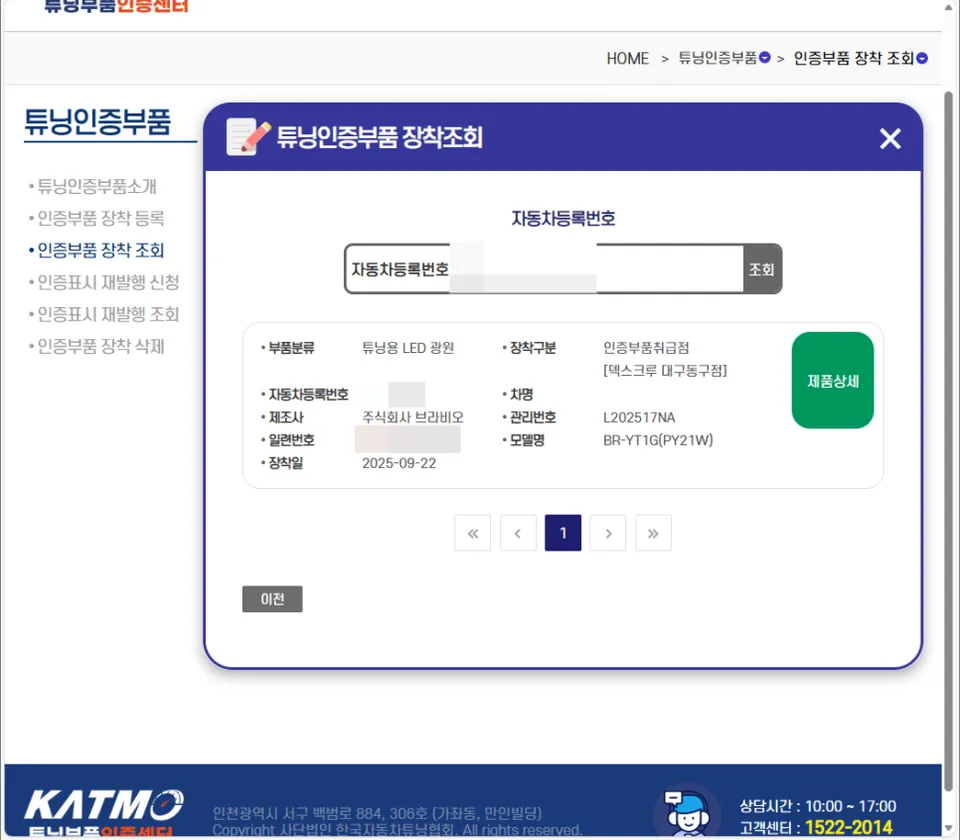The image size is (960, 840).
Task: Open the green 제품상세 button
Action: pyautogui.click(x=832, y=380)
